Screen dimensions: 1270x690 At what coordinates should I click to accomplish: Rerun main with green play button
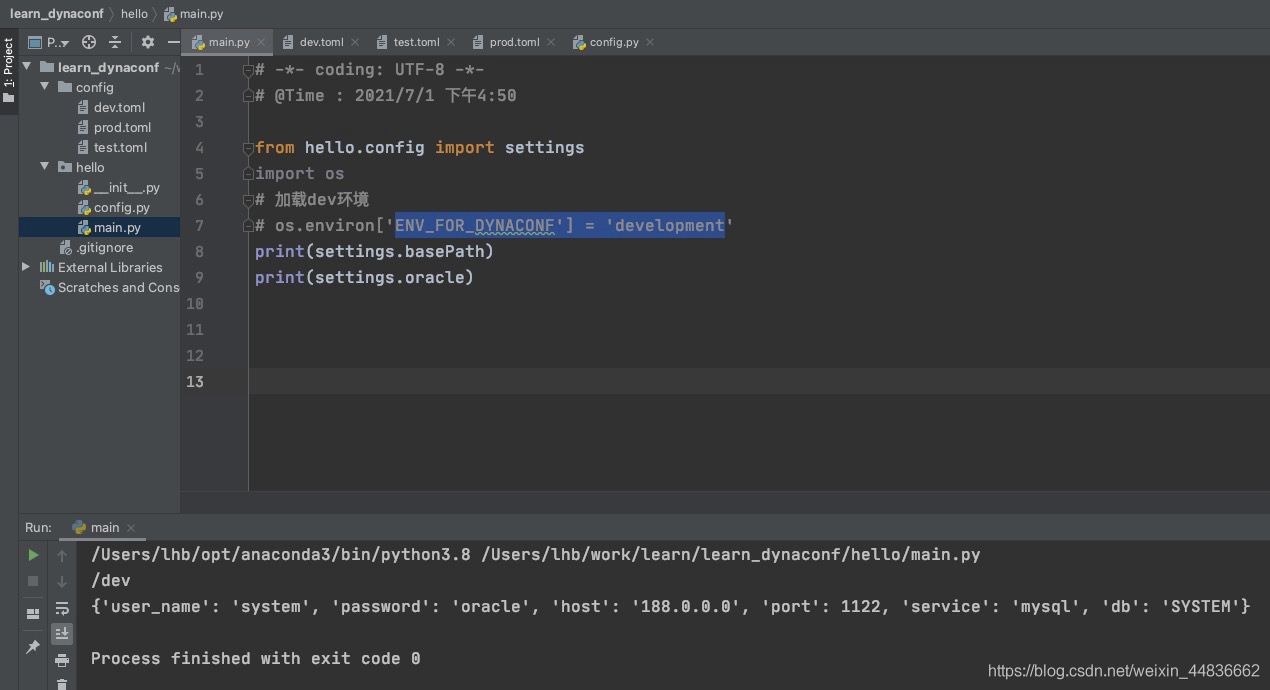[x=33, y=555]
